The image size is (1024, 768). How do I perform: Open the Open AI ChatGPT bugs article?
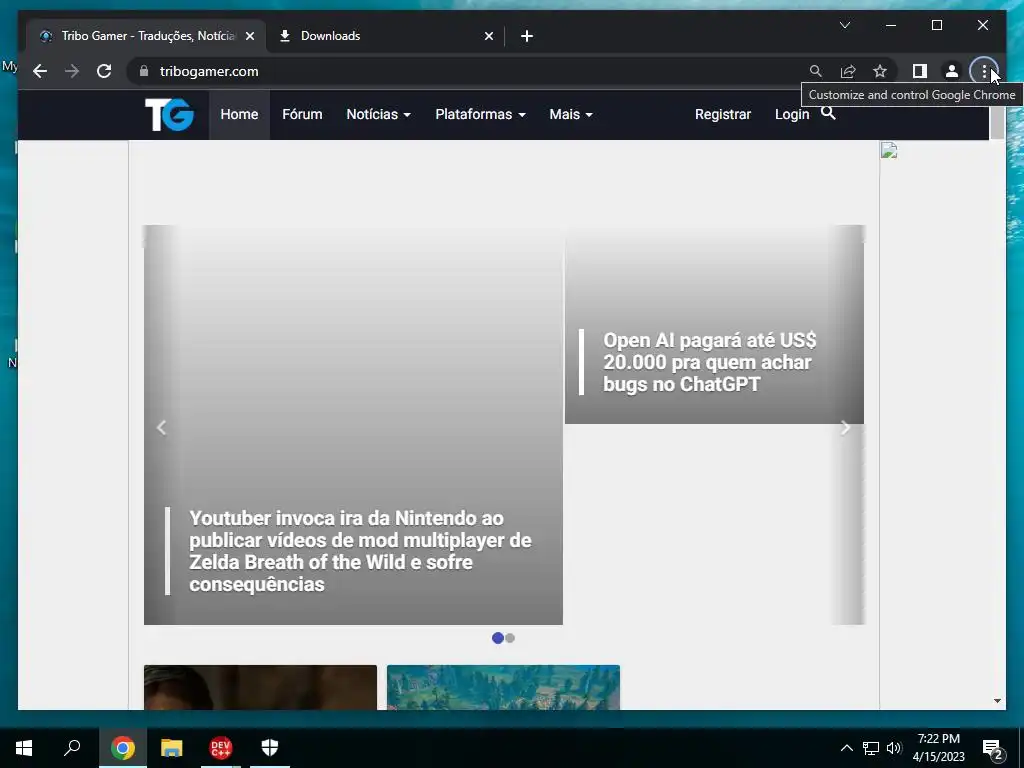709,362
